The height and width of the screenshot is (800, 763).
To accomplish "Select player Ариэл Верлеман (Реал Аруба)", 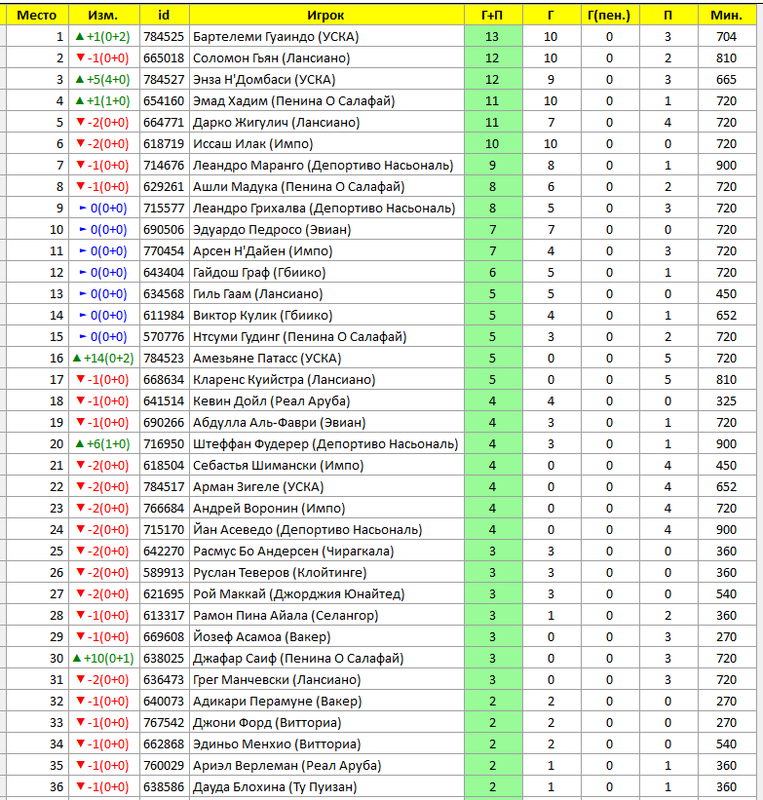I will 287,765.
